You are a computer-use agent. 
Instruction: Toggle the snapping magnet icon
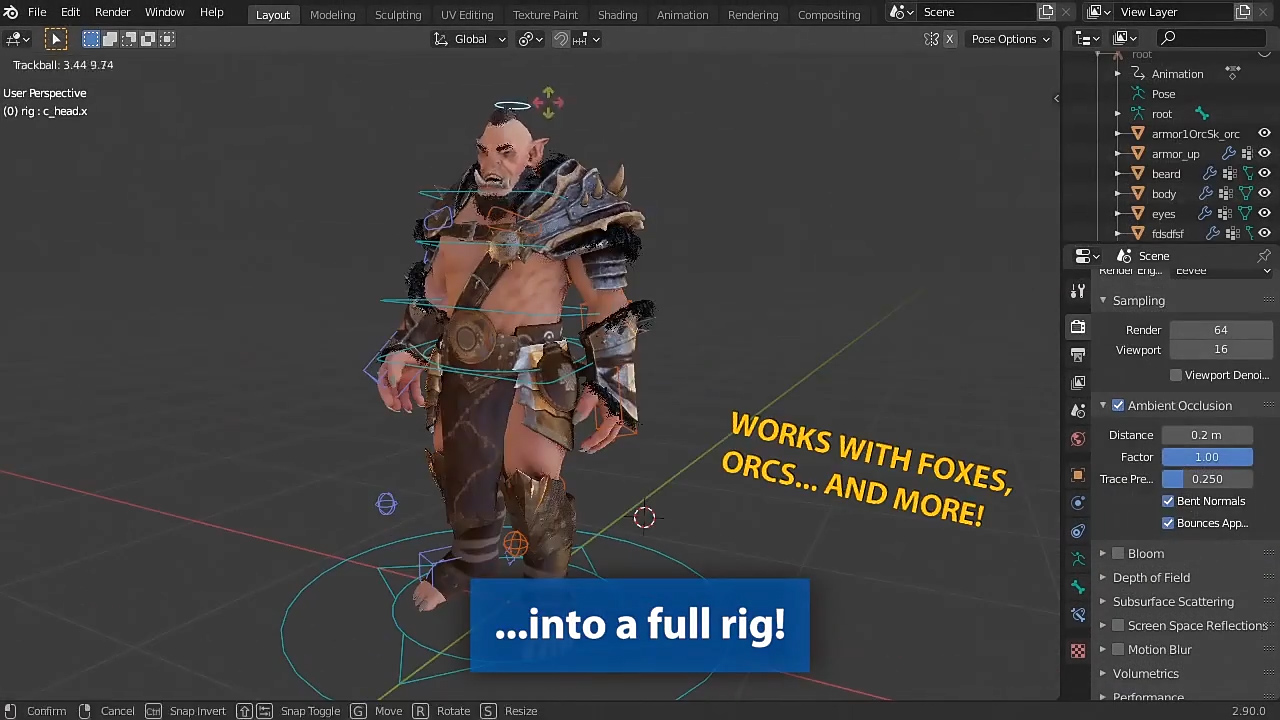[x=562, y=39]
